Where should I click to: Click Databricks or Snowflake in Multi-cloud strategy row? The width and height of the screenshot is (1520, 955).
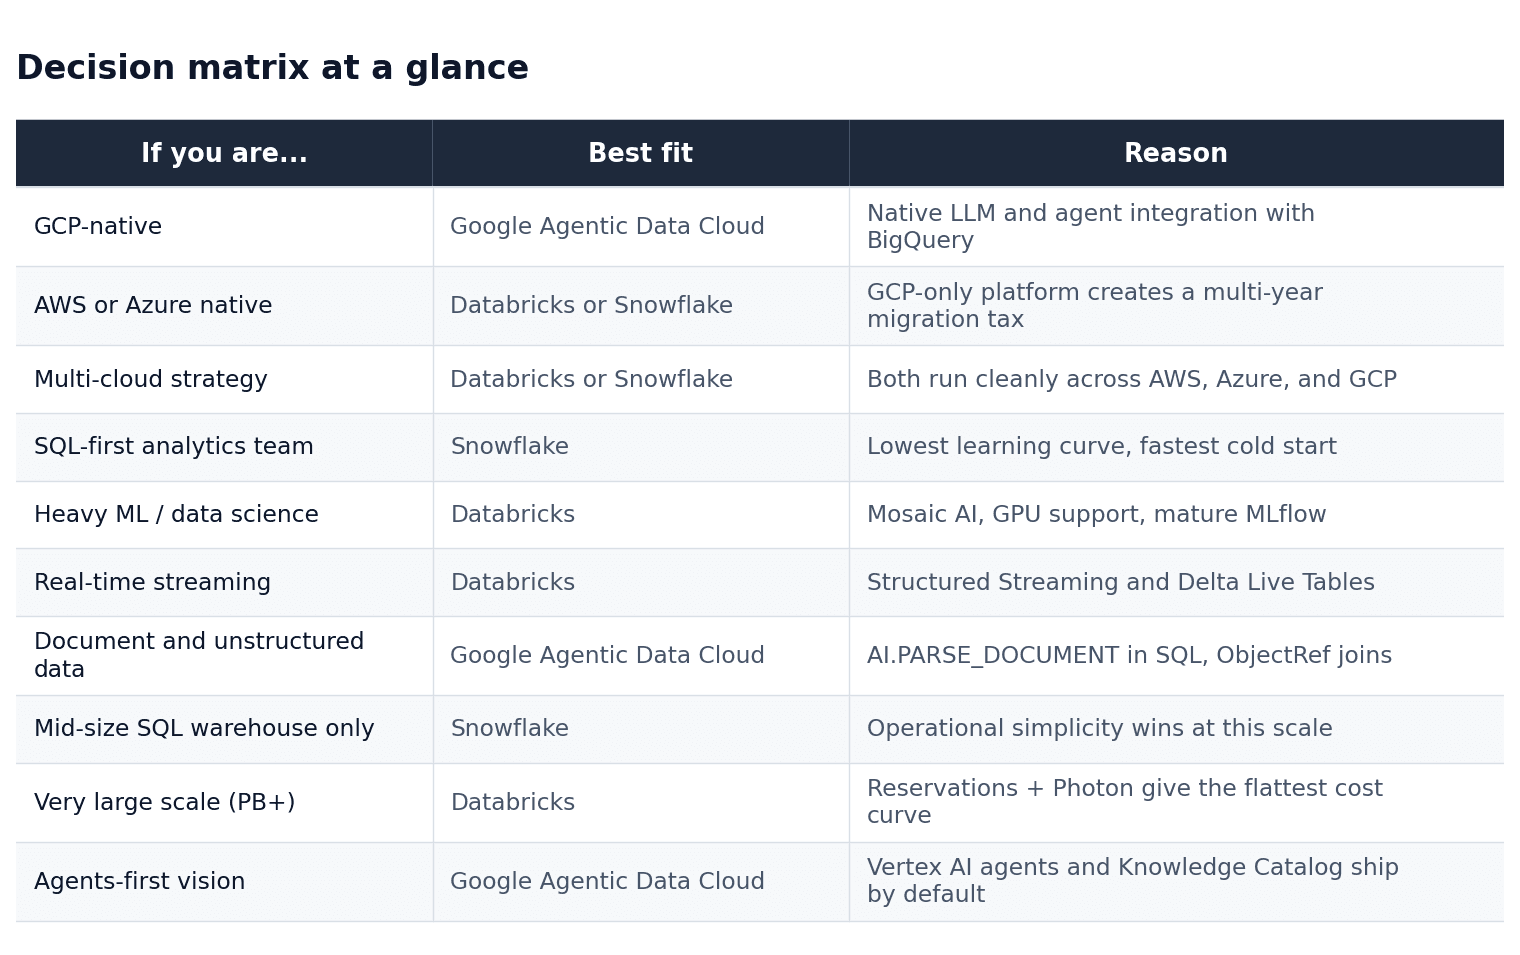[591, 380]
